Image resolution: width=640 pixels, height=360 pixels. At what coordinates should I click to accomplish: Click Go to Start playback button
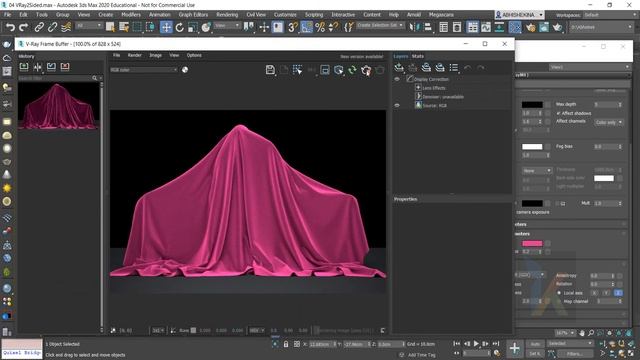(x=457, y=344)
